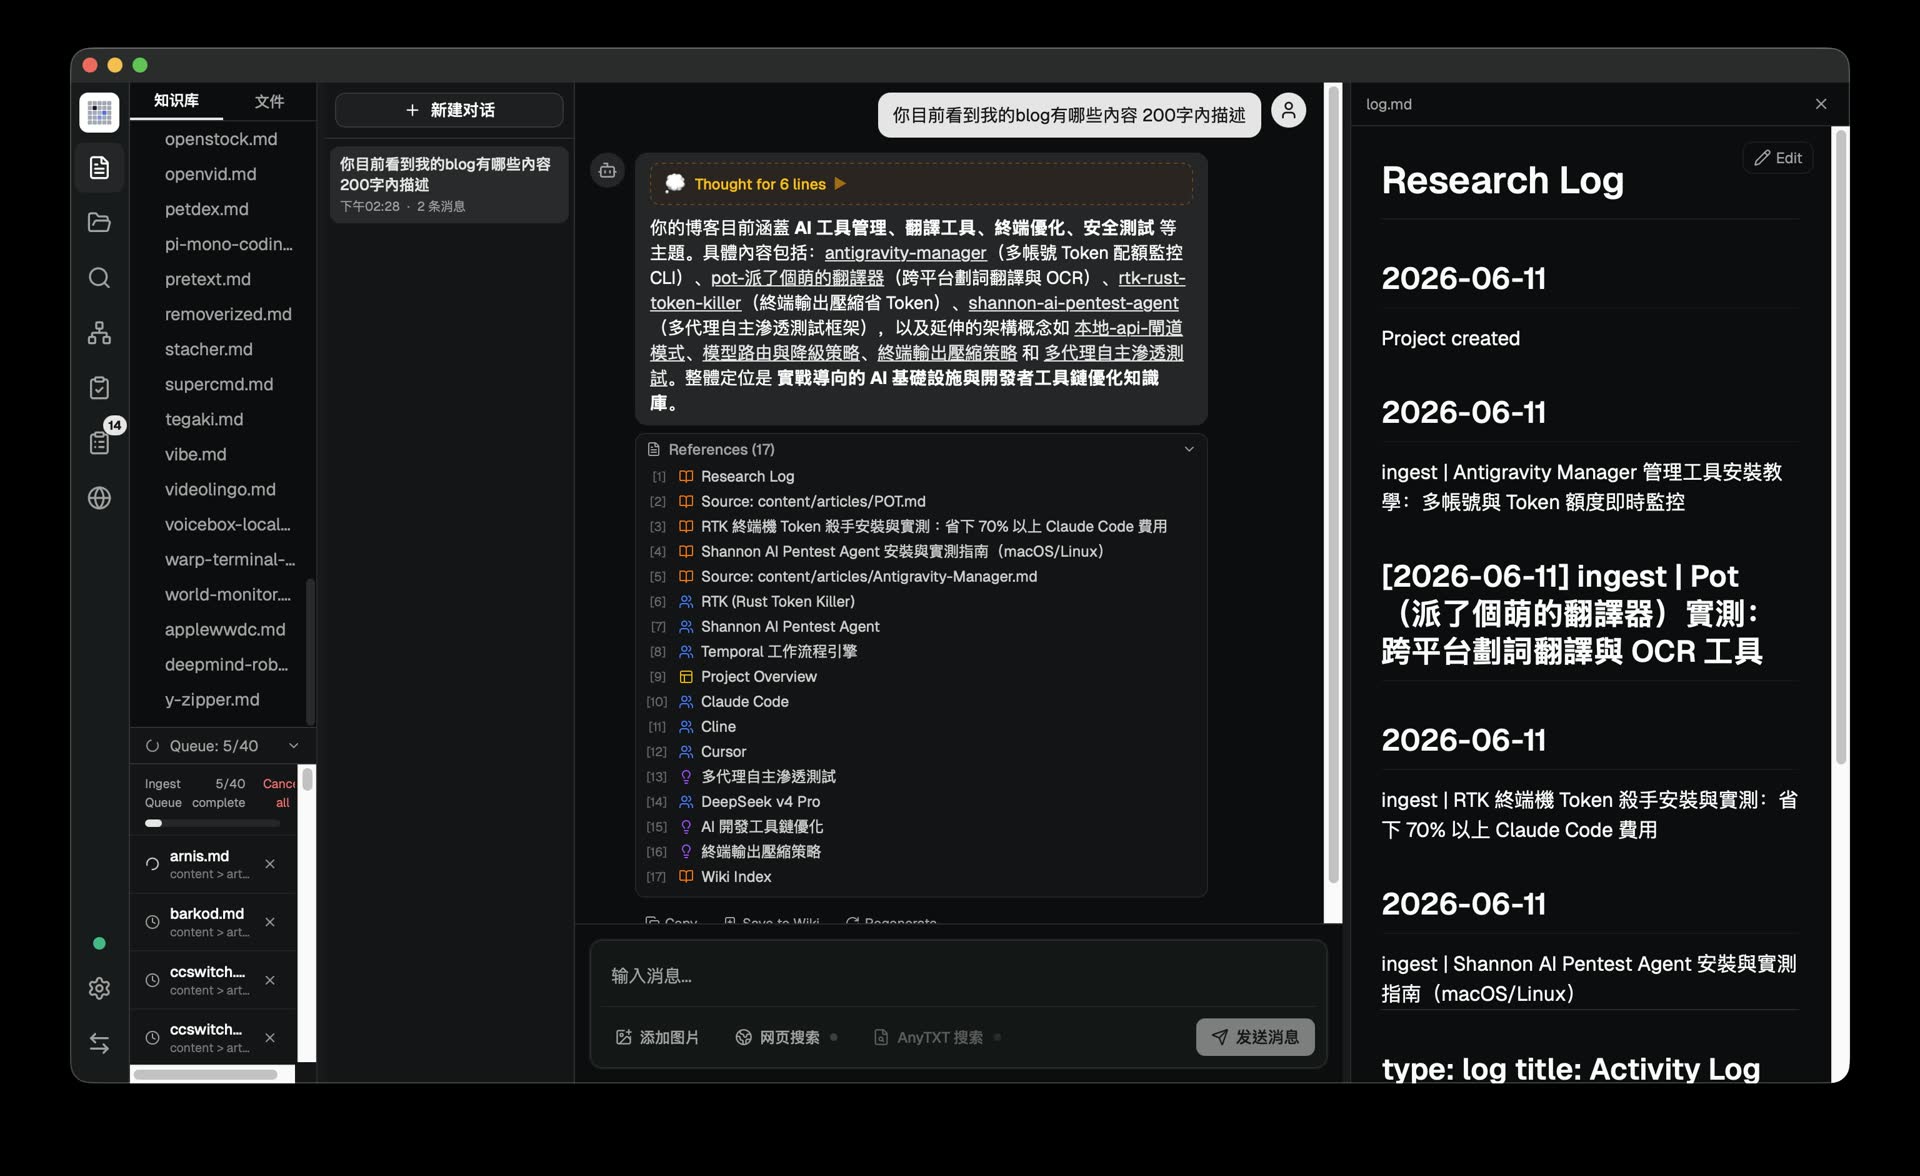
Task: Click the lightbulb icon beside 多代理自主滲透測試 reference
Action: click(x=686, y=776)
